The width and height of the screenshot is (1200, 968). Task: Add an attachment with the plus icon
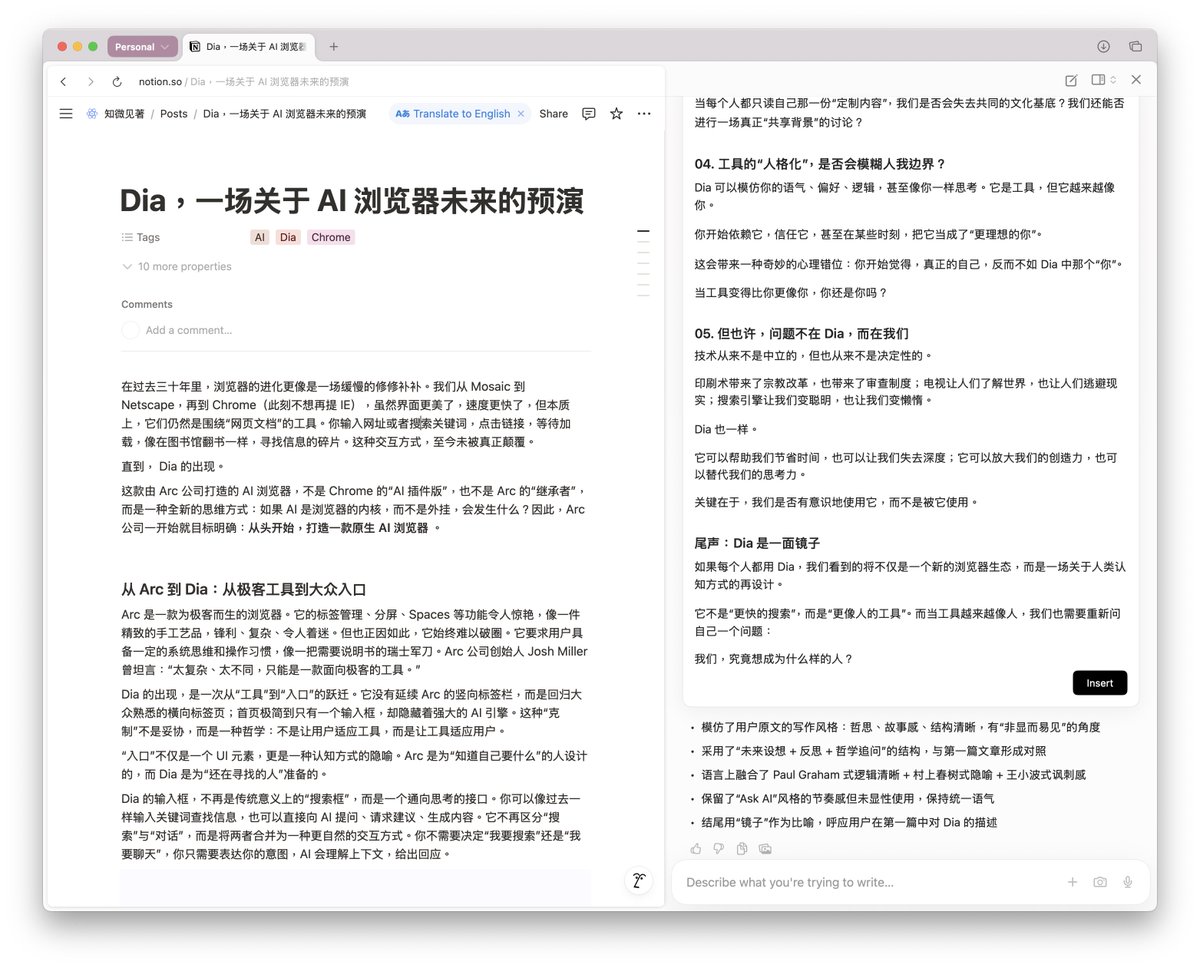[x=1072, y=882]
